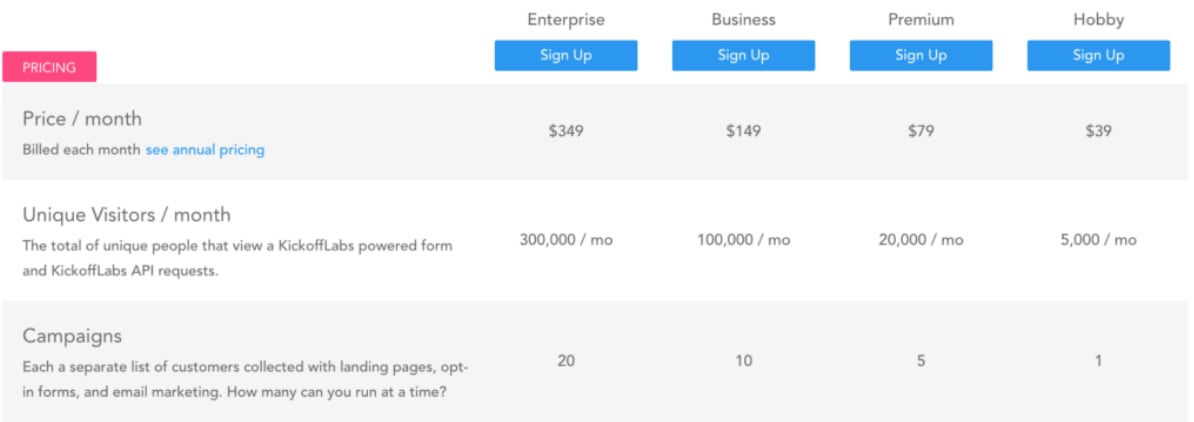This screenshot has width=1194, height=422.
Task: Select the $349 Enterprise price
Action: (x=566, y=131)
